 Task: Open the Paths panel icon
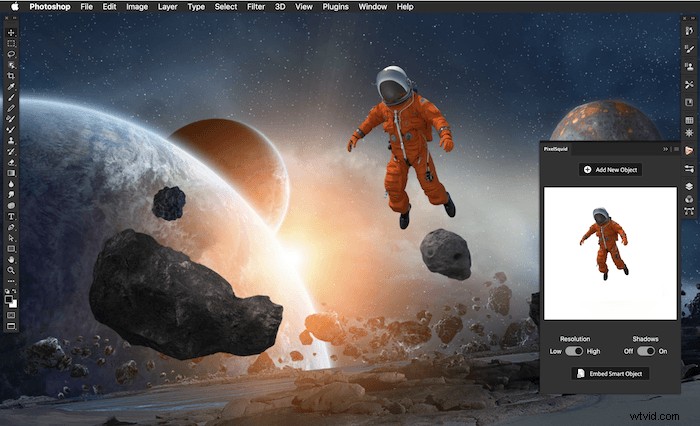[689, 211]
